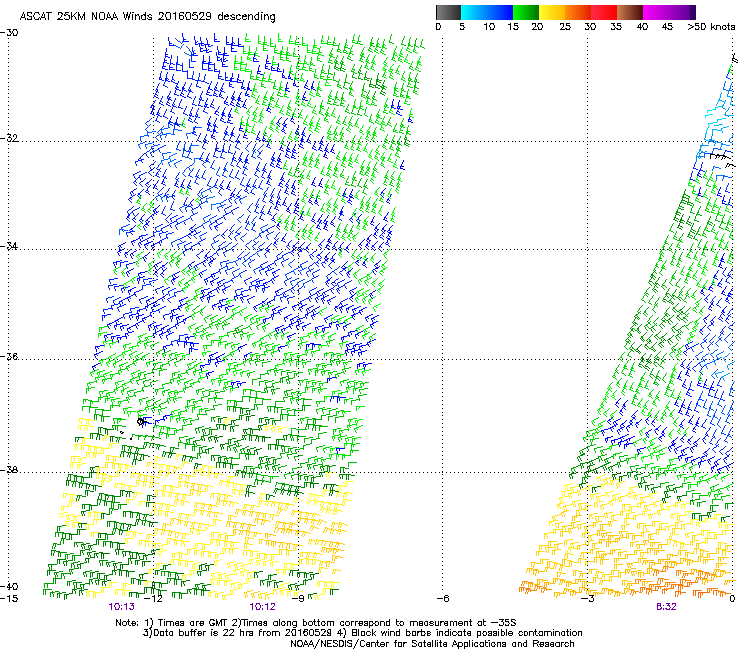Click the -38 latitude axis label
The height and width of the screenshot is (650, 740).
9,470
